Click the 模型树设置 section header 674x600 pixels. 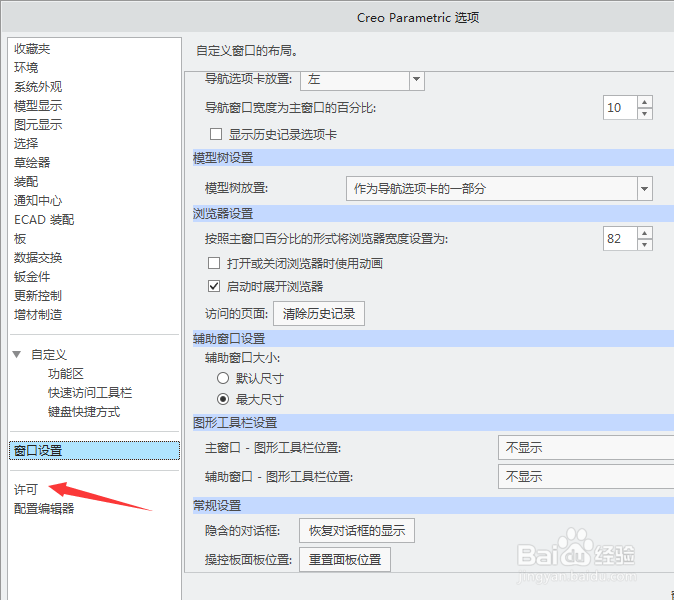click(x=433, y=158)
